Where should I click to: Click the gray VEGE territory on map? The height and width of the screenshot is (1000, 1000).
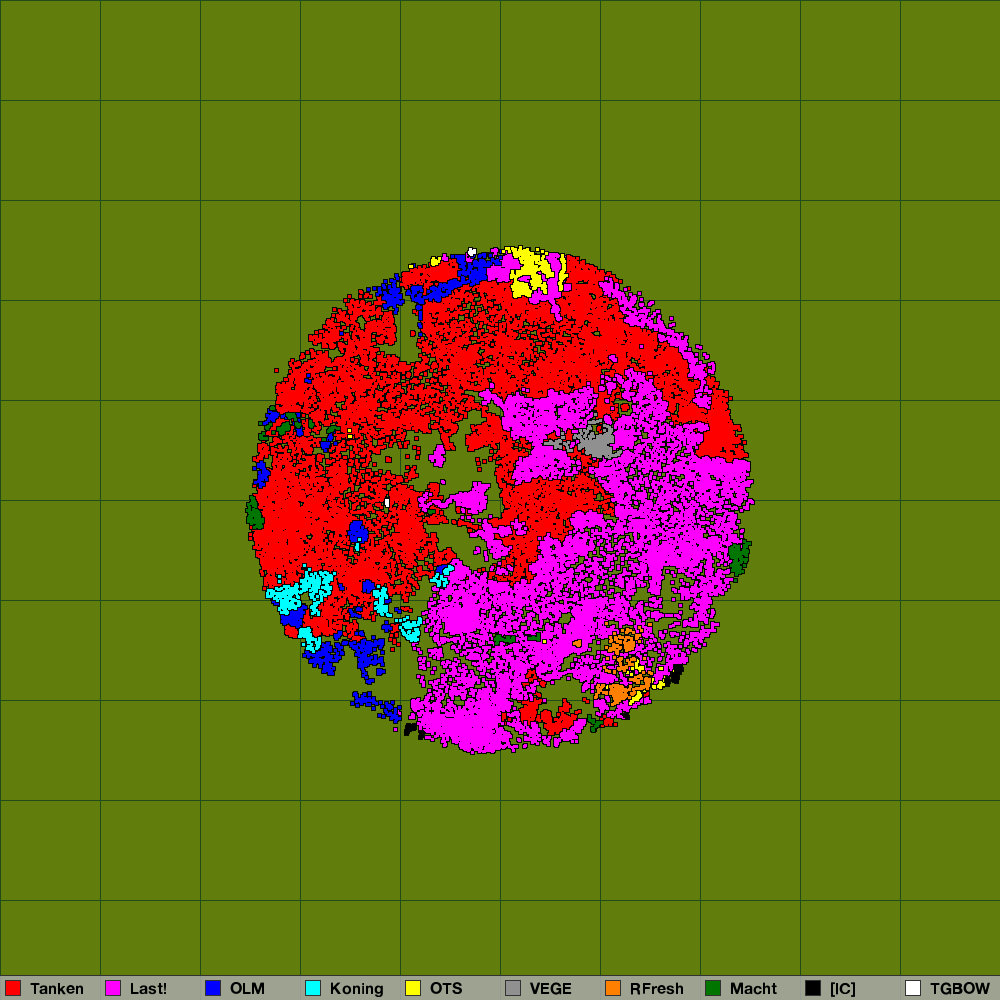[594, 440]
